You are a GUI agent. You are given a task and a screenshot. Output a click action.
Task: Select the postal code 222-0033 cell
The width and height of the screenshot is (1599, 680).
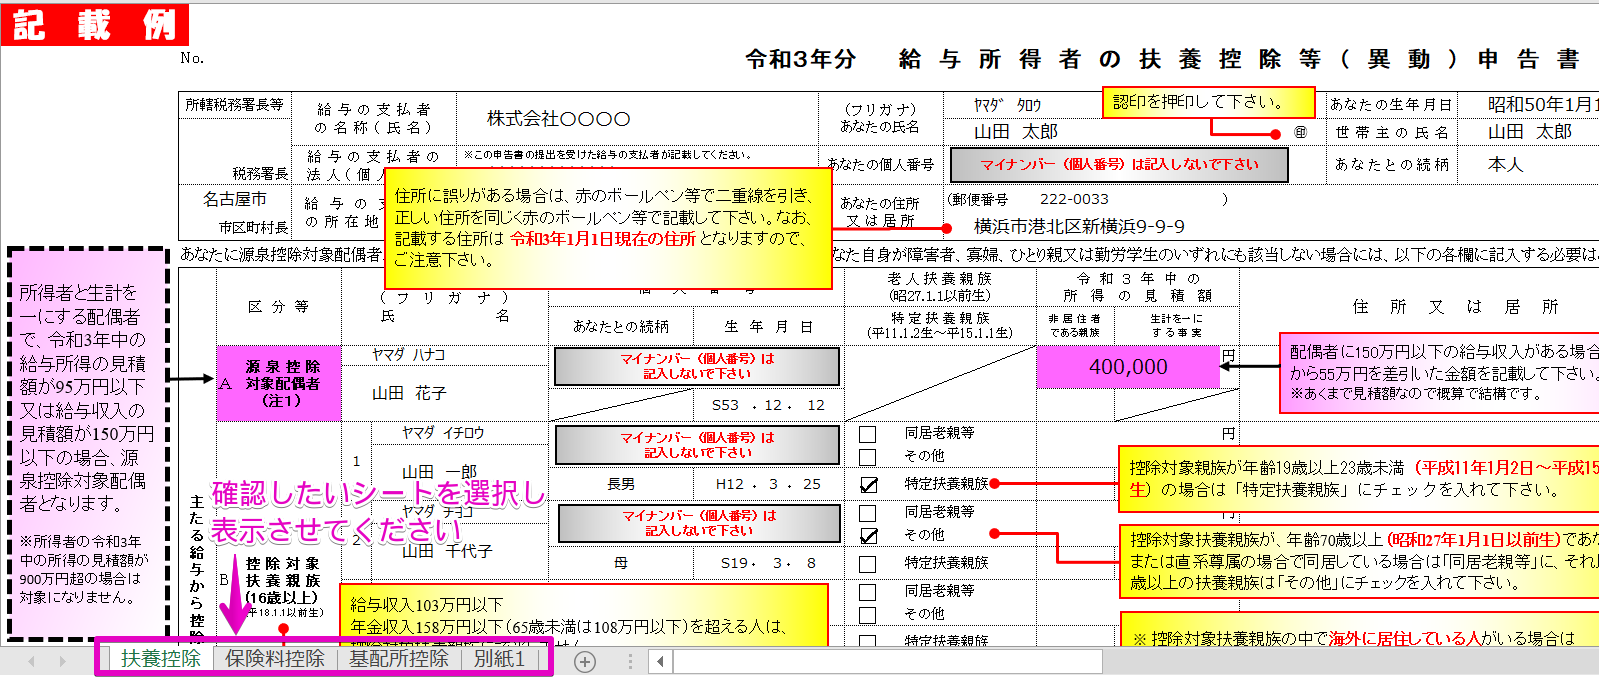pos(1074,199)
